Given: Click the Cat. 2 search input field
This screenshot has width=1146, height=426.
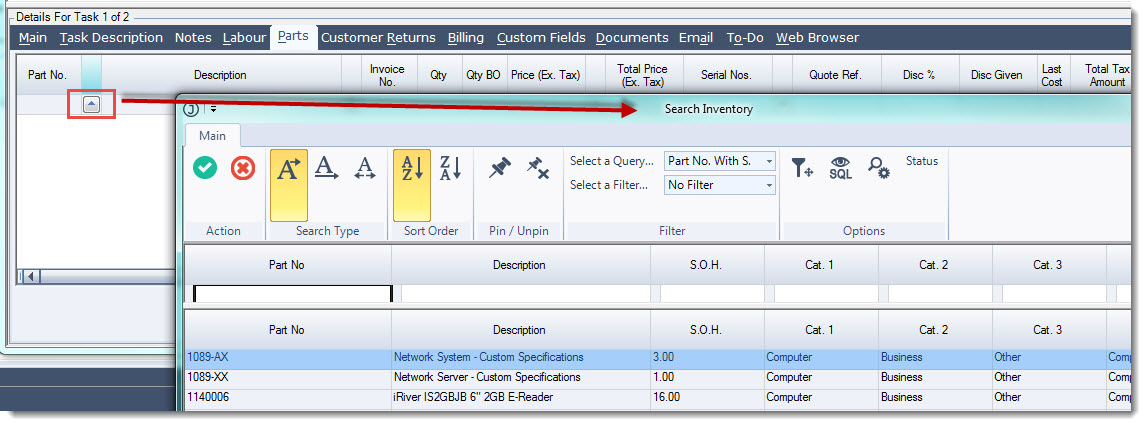Looking at the screenshot, I should tap(940, 294).
